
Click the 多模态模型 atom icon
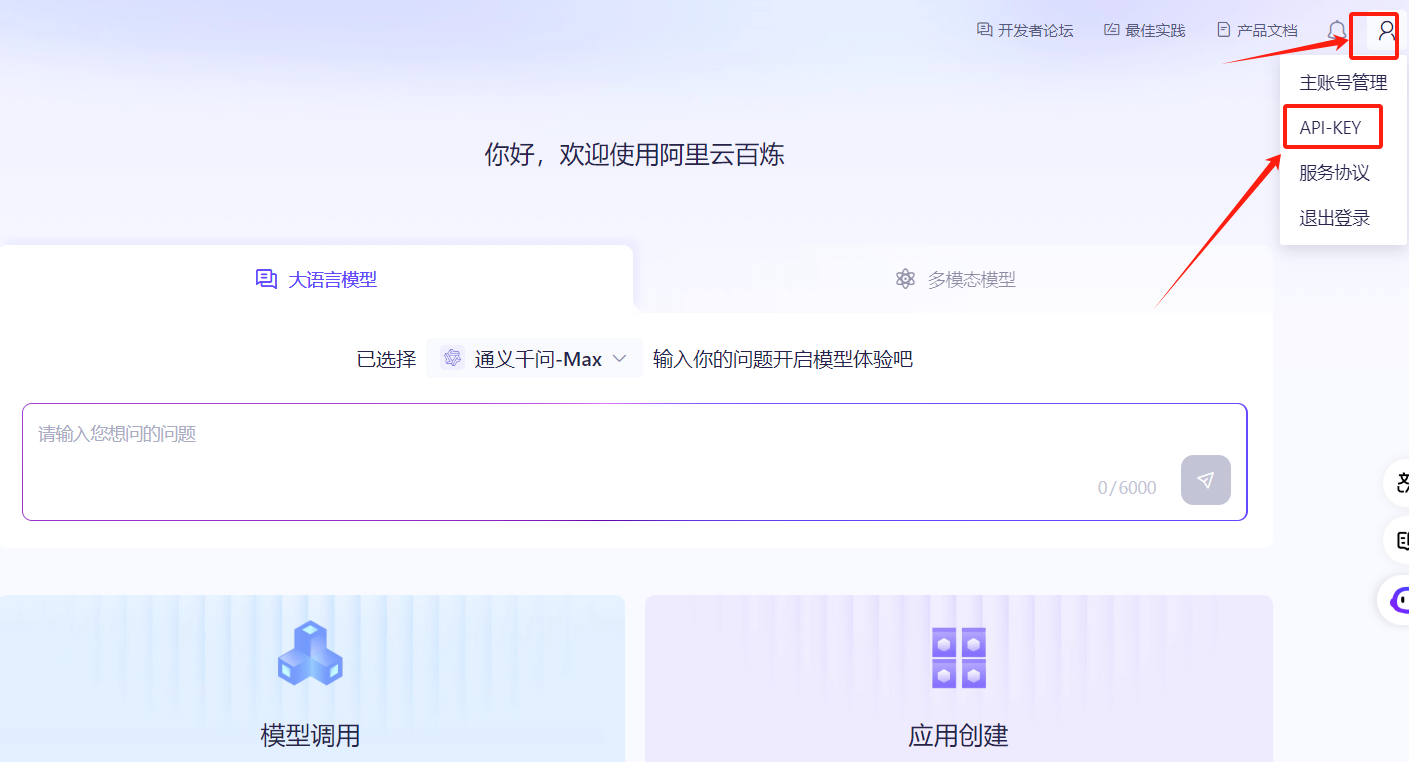[906, 279]
